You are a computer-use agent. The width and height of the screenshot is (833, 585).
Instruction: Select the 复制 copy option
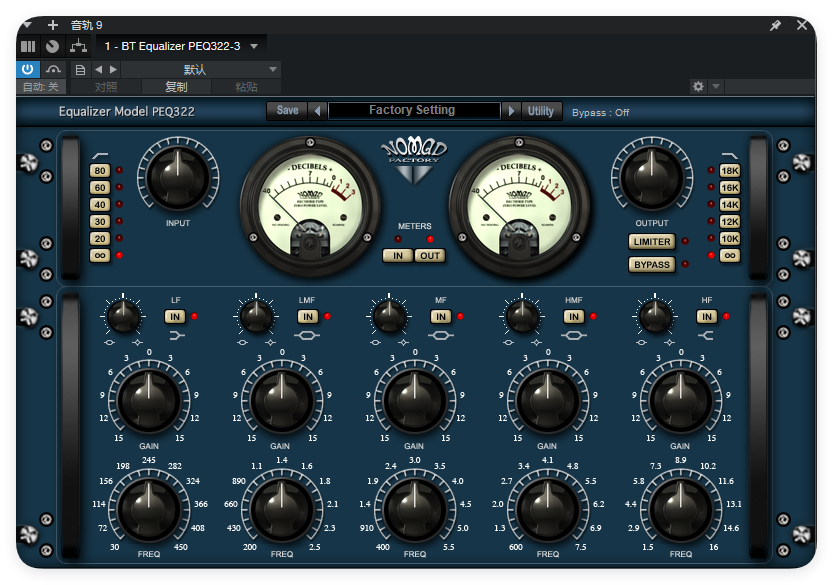(x=176, y=87)
